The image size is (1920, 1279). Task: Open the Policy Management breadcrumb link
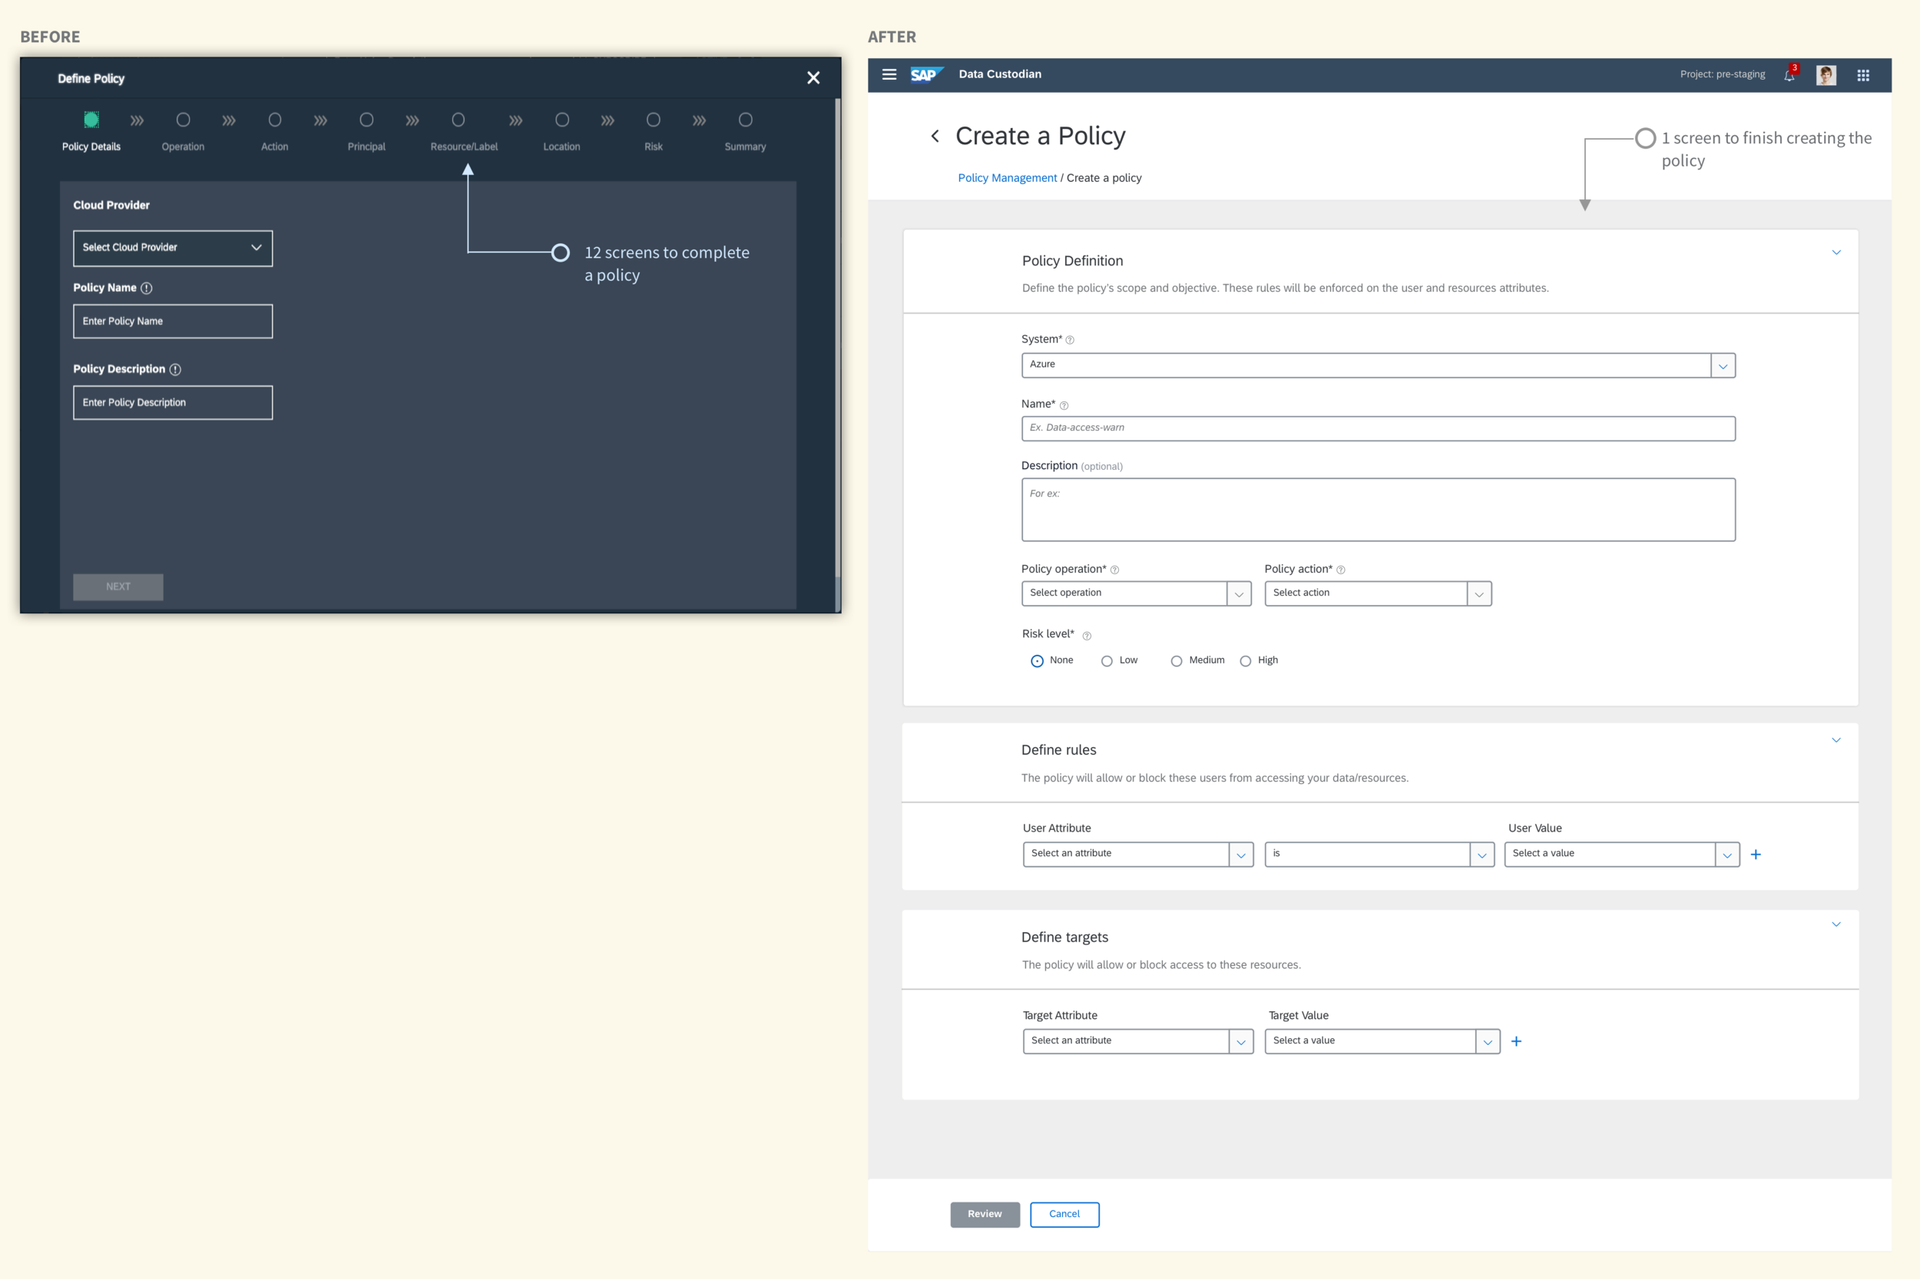point(1007,178)
